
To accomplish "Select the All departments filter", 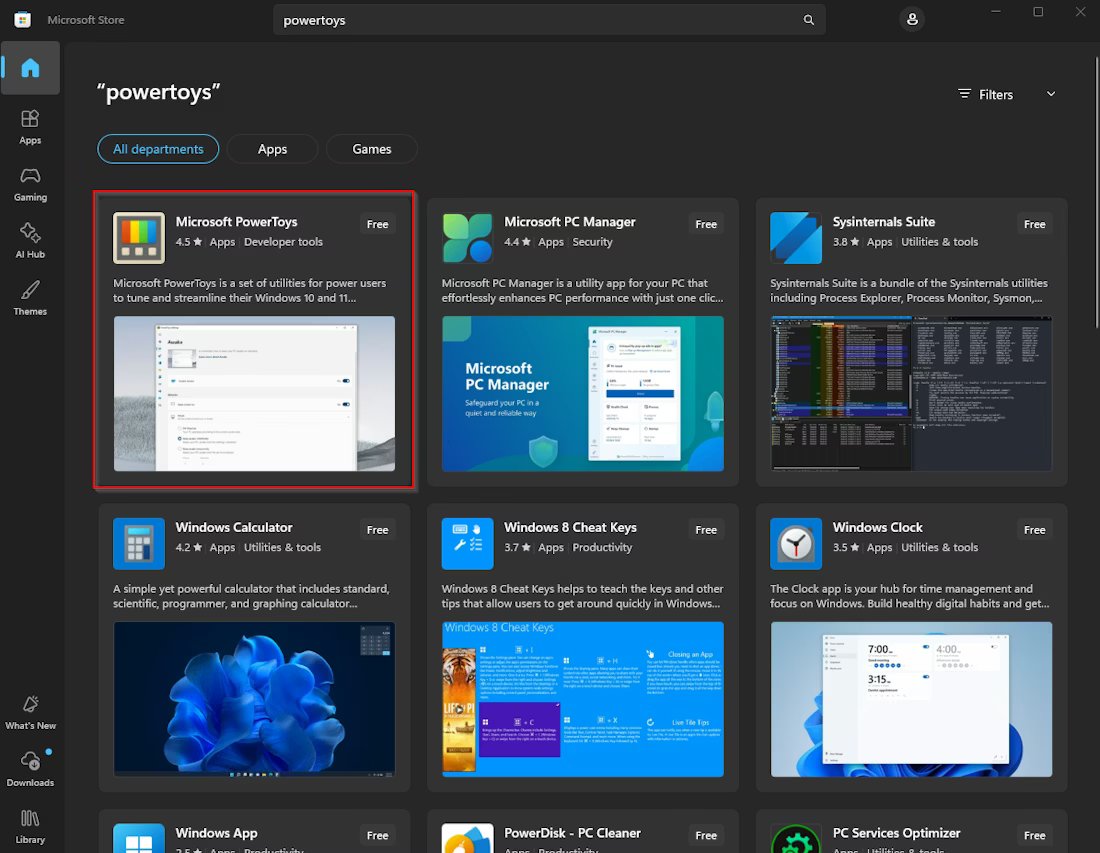I will [x=158, y=149].
